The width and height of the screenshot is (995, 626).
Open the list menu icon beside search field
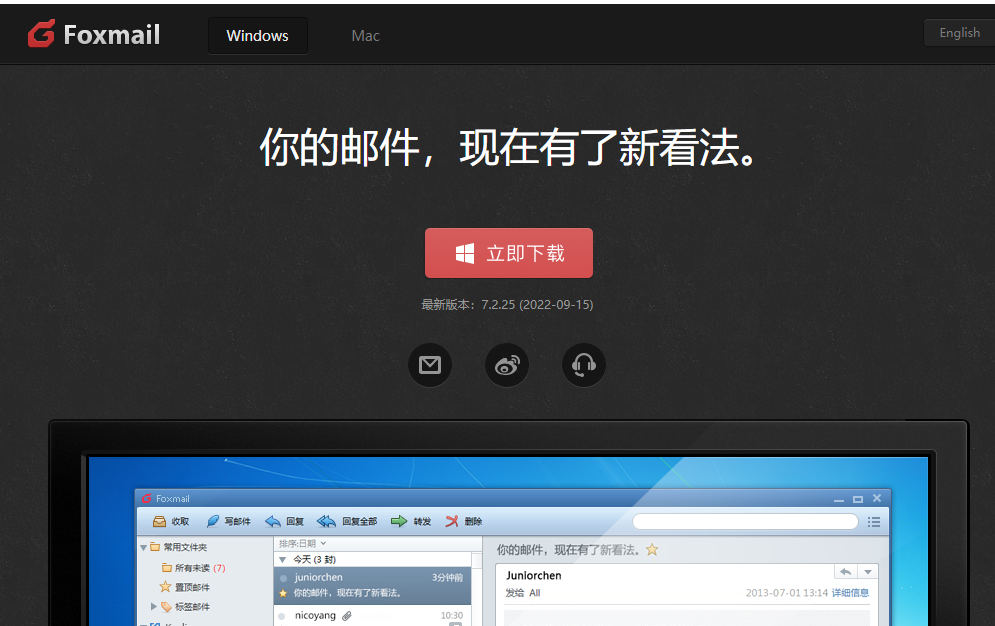pos(874,522)
